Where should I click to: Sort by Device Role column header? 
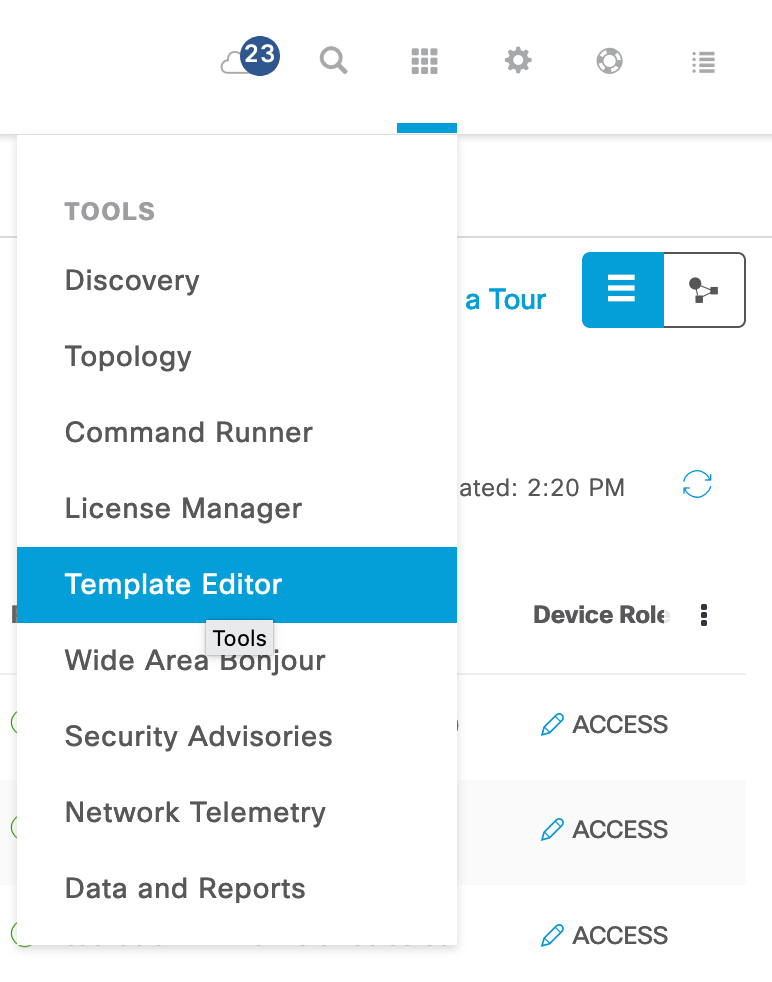pyautogui.click(x=601, y=615)
